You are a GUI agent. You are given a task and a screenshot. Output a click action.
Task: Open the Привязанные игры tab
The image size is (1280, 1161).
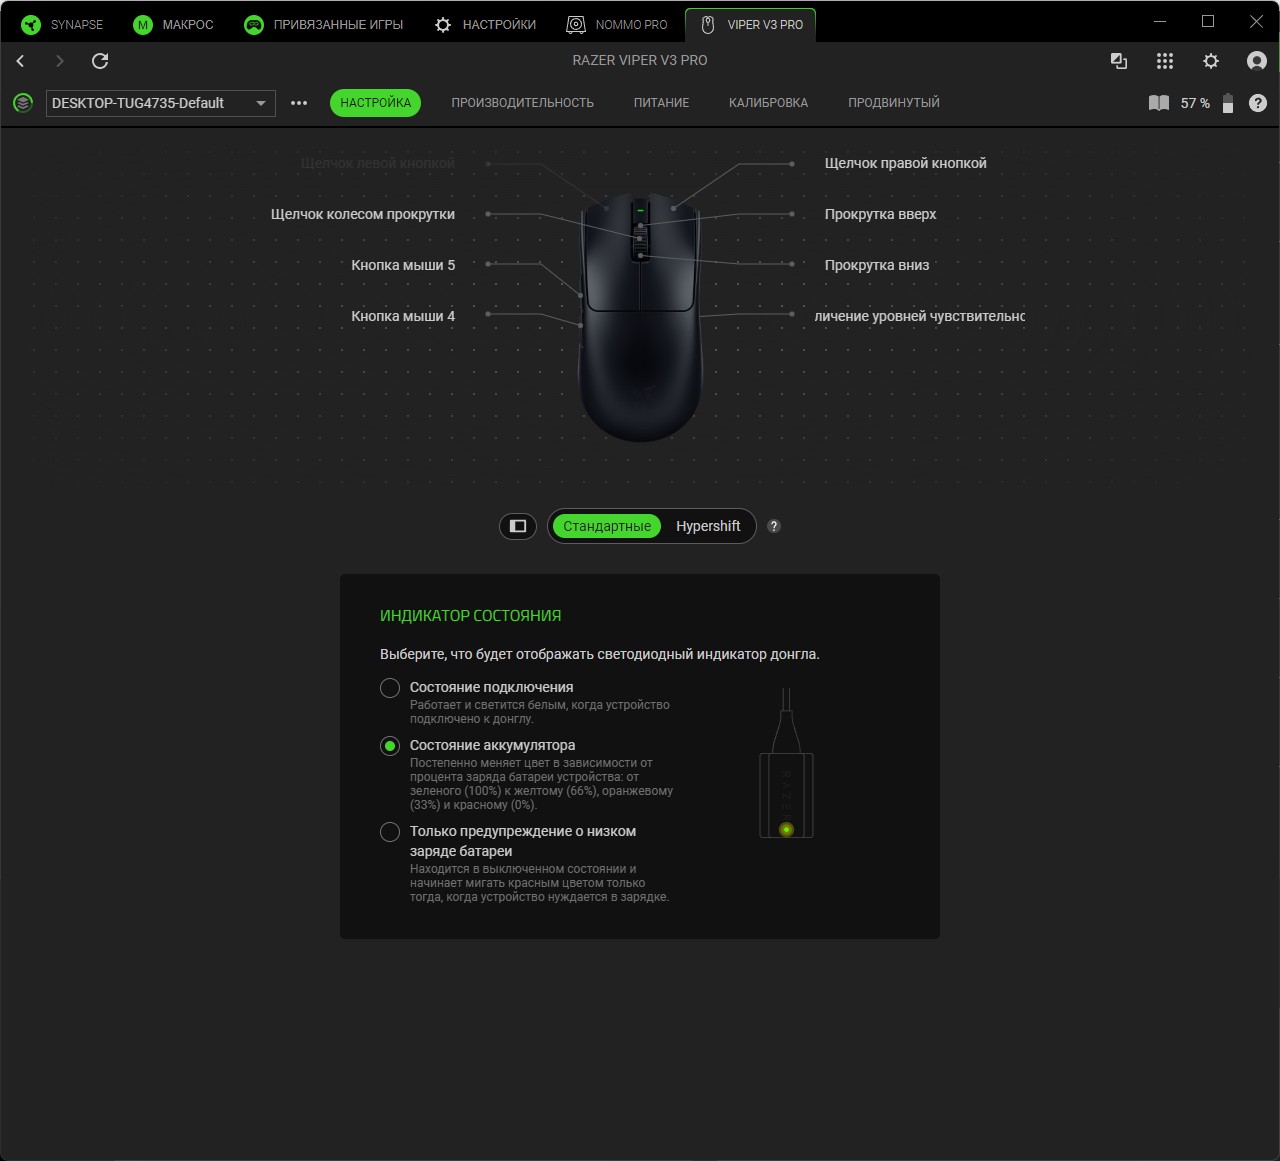[324, 25]
